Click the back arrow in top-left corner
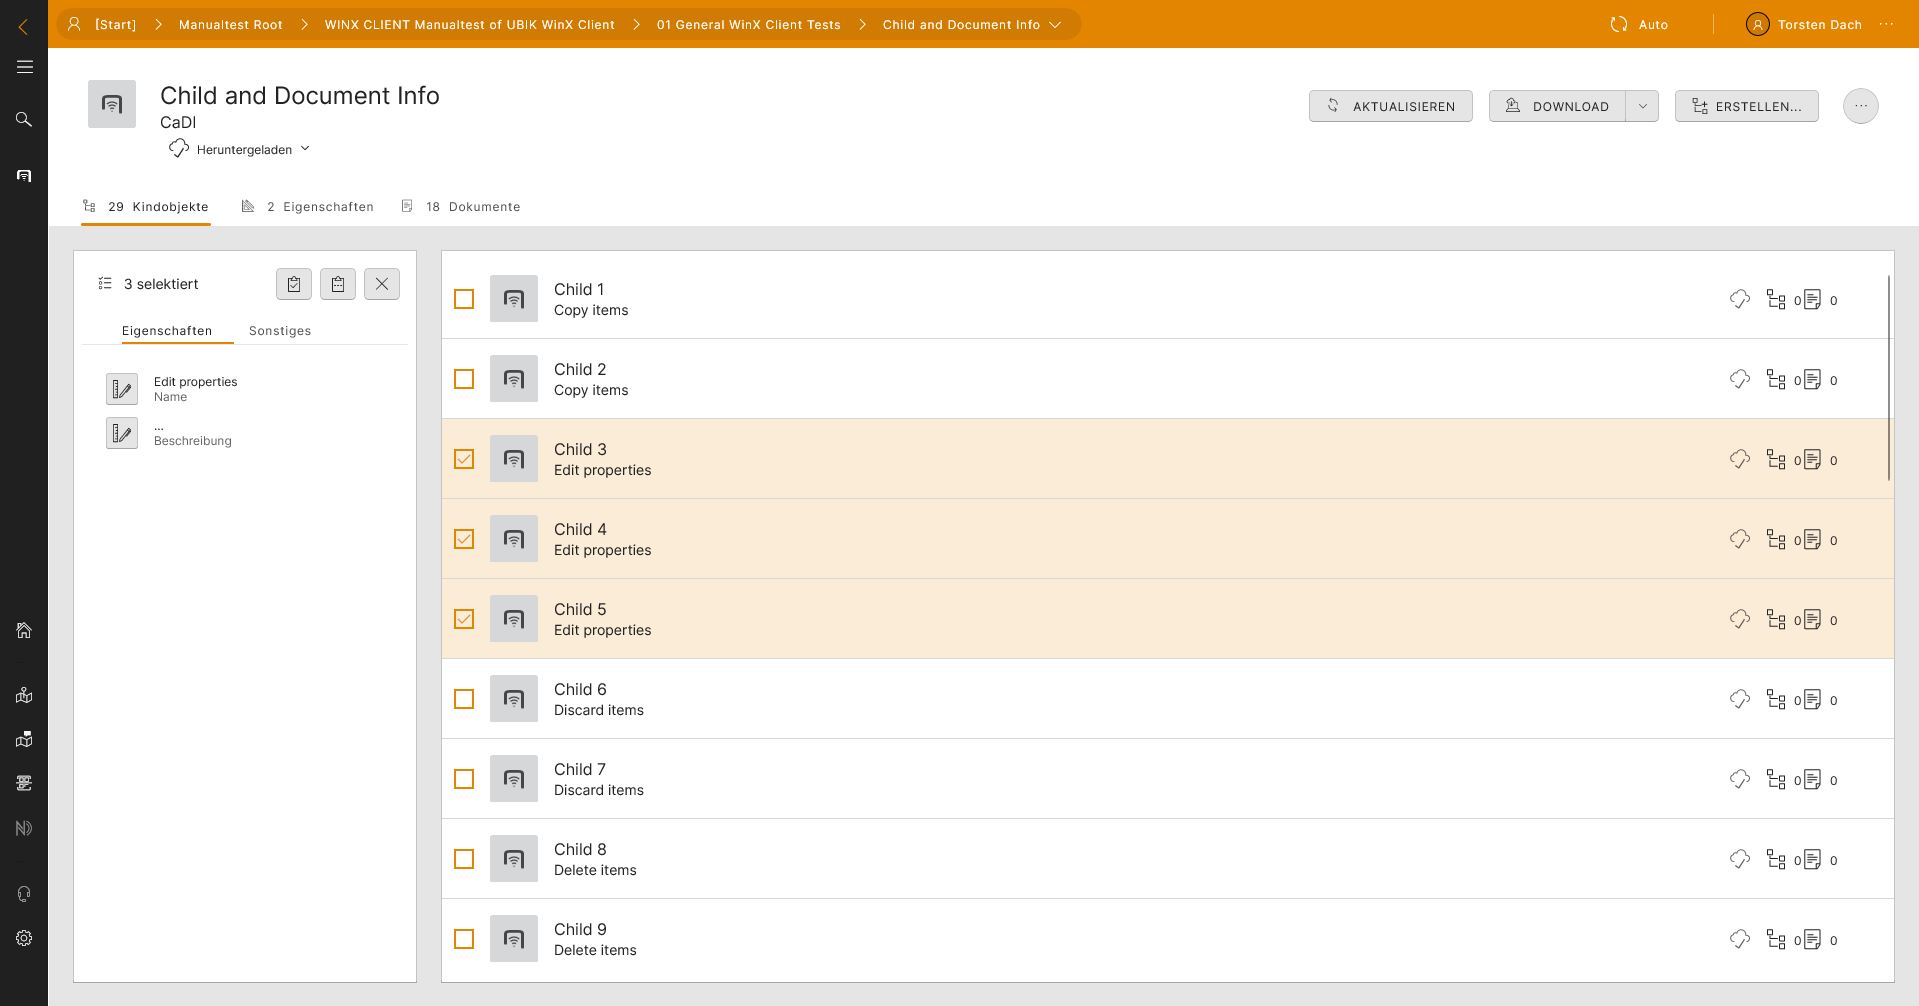The height and width of the screenshot is (1006, 1919). [x=23, y=27]
